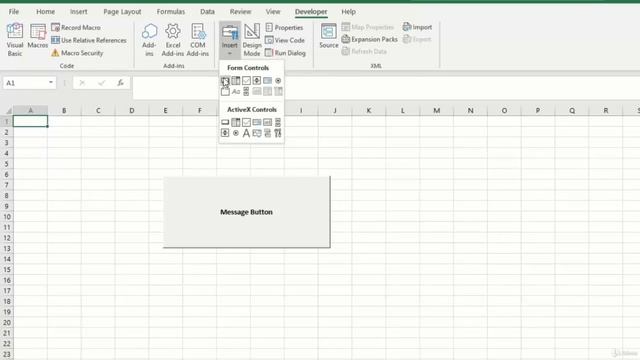Viewport: 640px width, 360px height.
Task: Open the Name Box dropdown arrow
Action: [51, 82]
